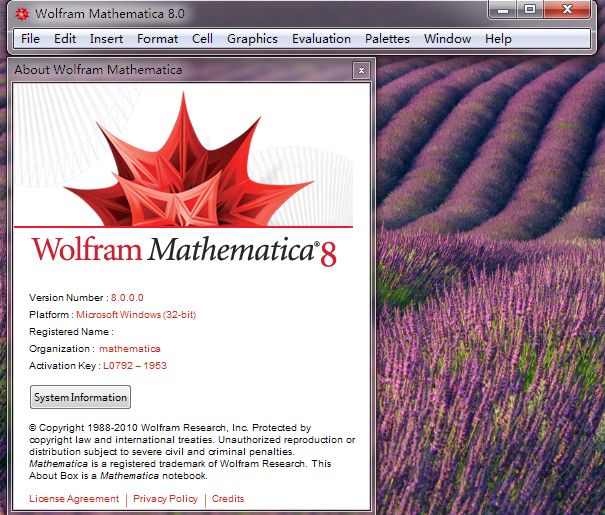Expand the Format menu
Screen dimensions: 605x515
click(x=157, y=39)
